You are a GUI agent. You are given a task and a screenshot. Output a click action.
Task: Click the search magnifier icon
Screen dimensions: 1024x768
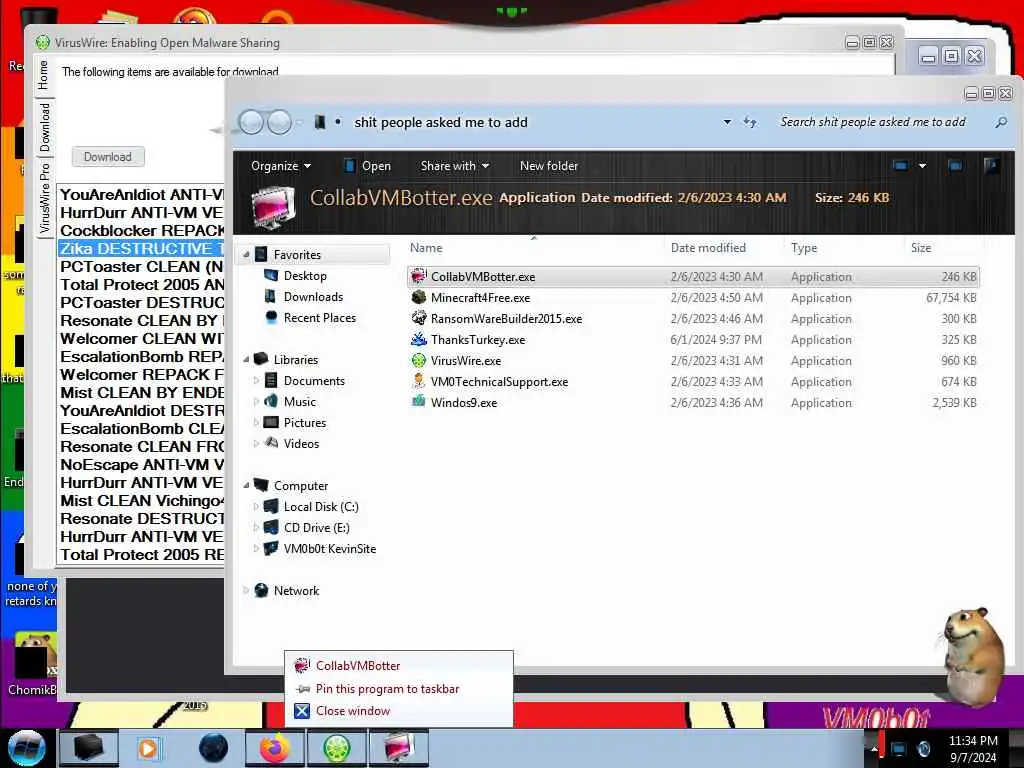point(1000,122)
